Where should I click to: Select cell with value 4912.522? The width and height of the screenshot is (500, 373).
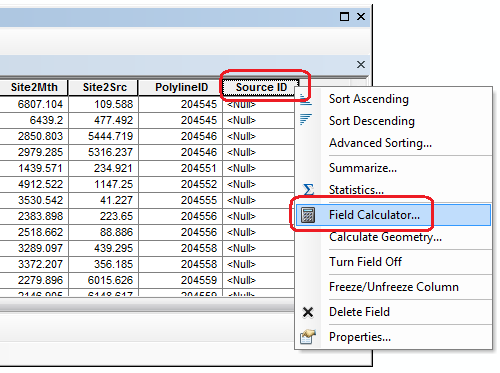coord(34,184)
